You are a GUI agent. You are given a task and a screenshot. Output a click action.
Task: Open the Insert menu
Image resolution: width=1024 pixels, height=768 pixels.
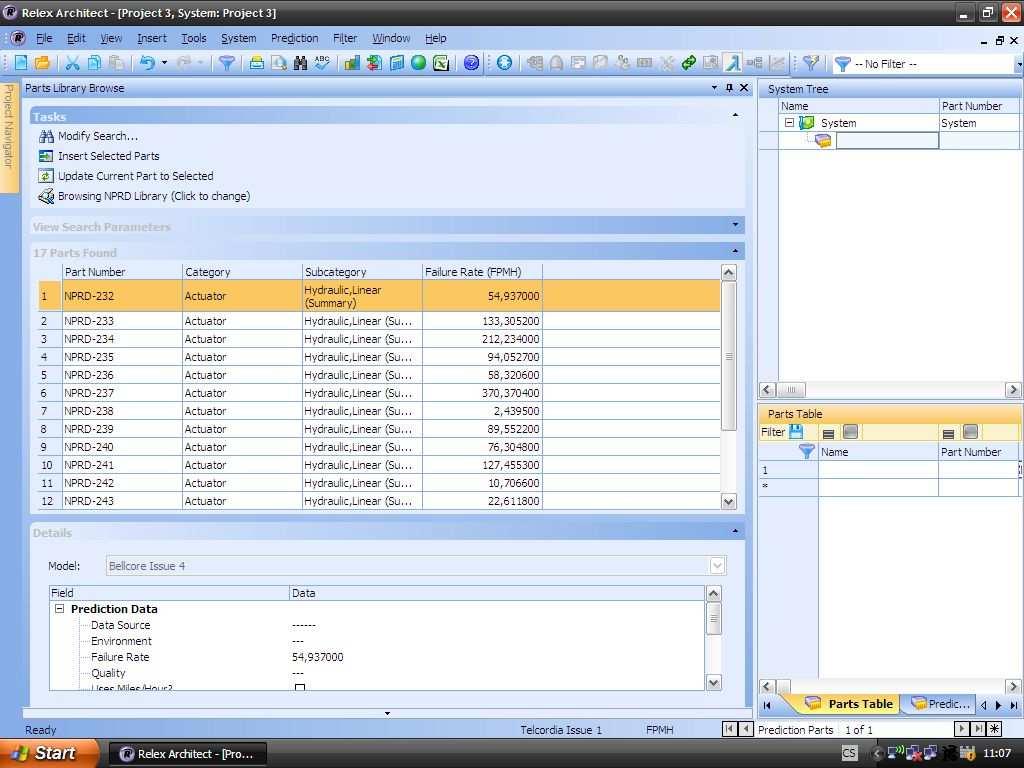(152, 39)
